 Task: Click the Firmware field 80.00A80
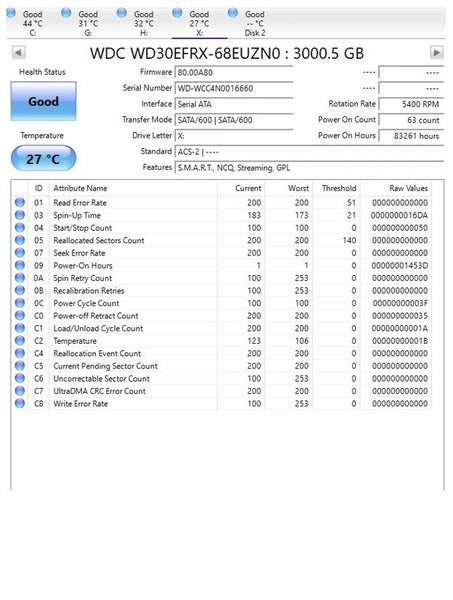point(234,72)
